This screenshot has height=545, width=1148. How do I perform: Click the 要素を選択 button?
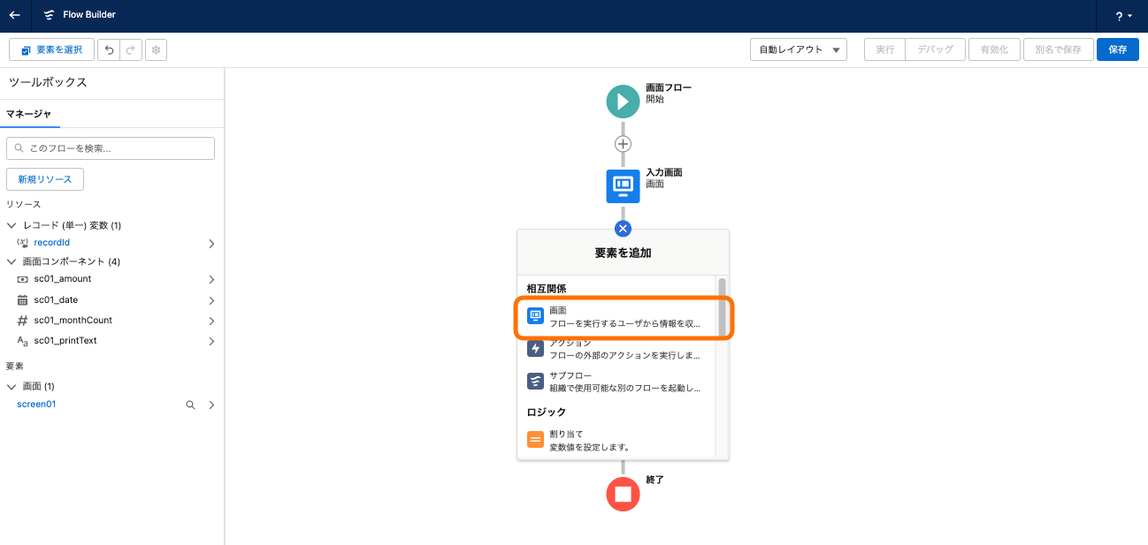(51, 50)
